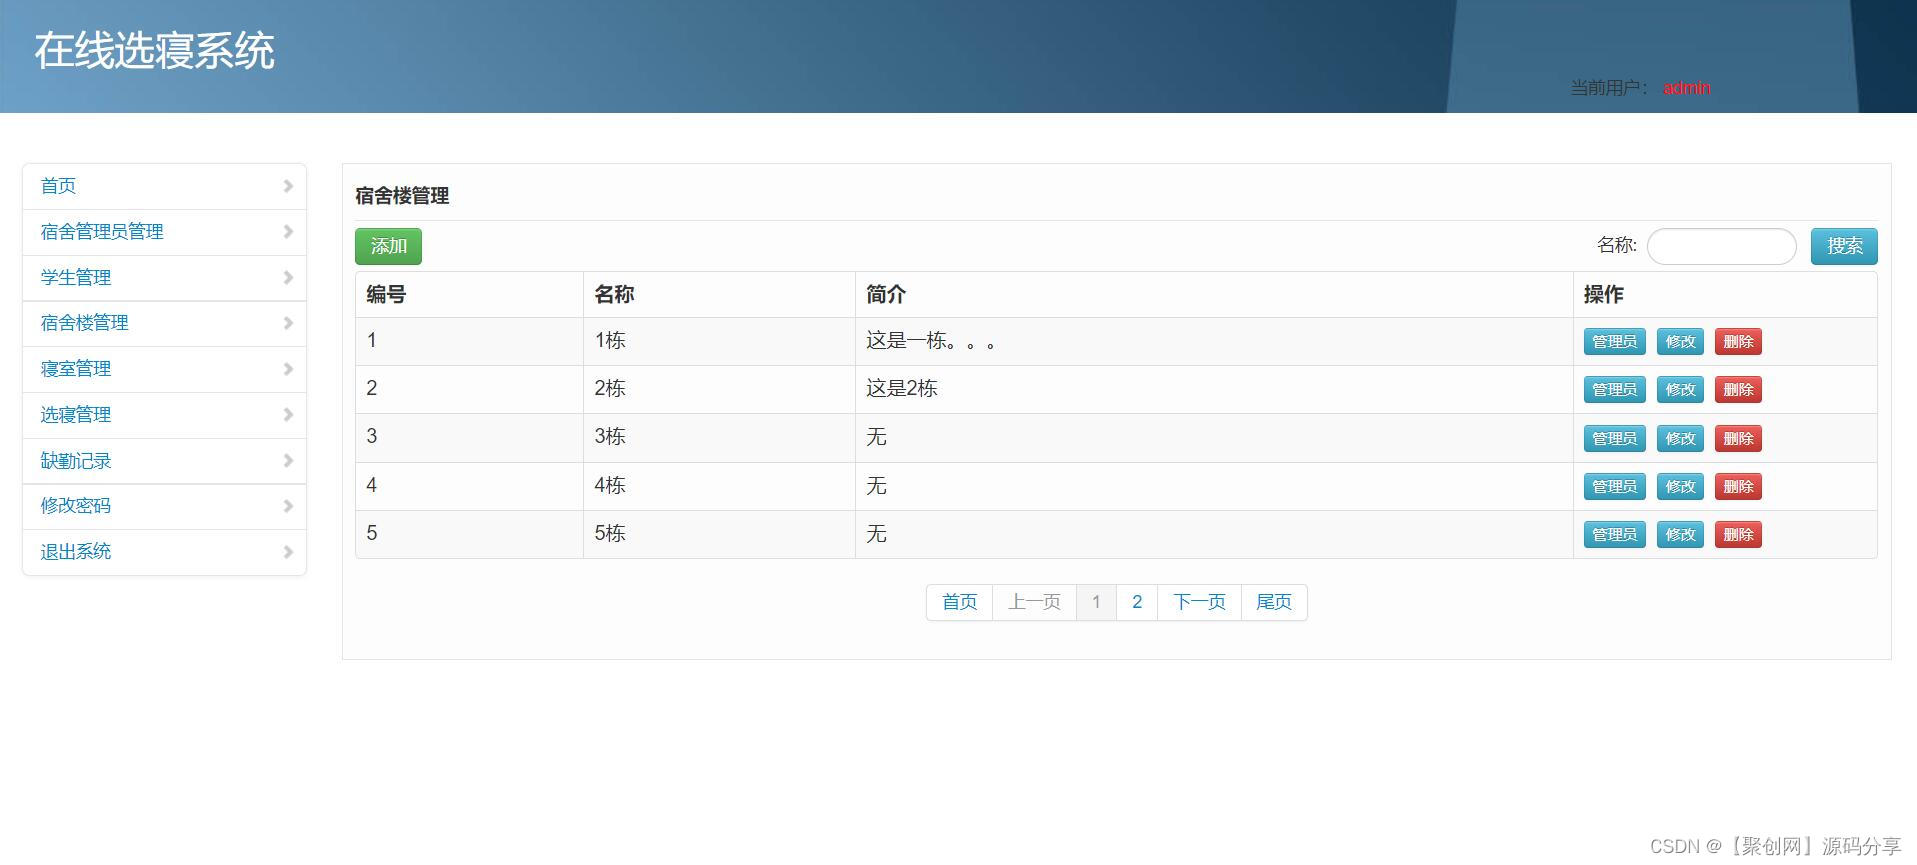Click chevron arrow beside 缺勤记录

click(x=288, y=461)
